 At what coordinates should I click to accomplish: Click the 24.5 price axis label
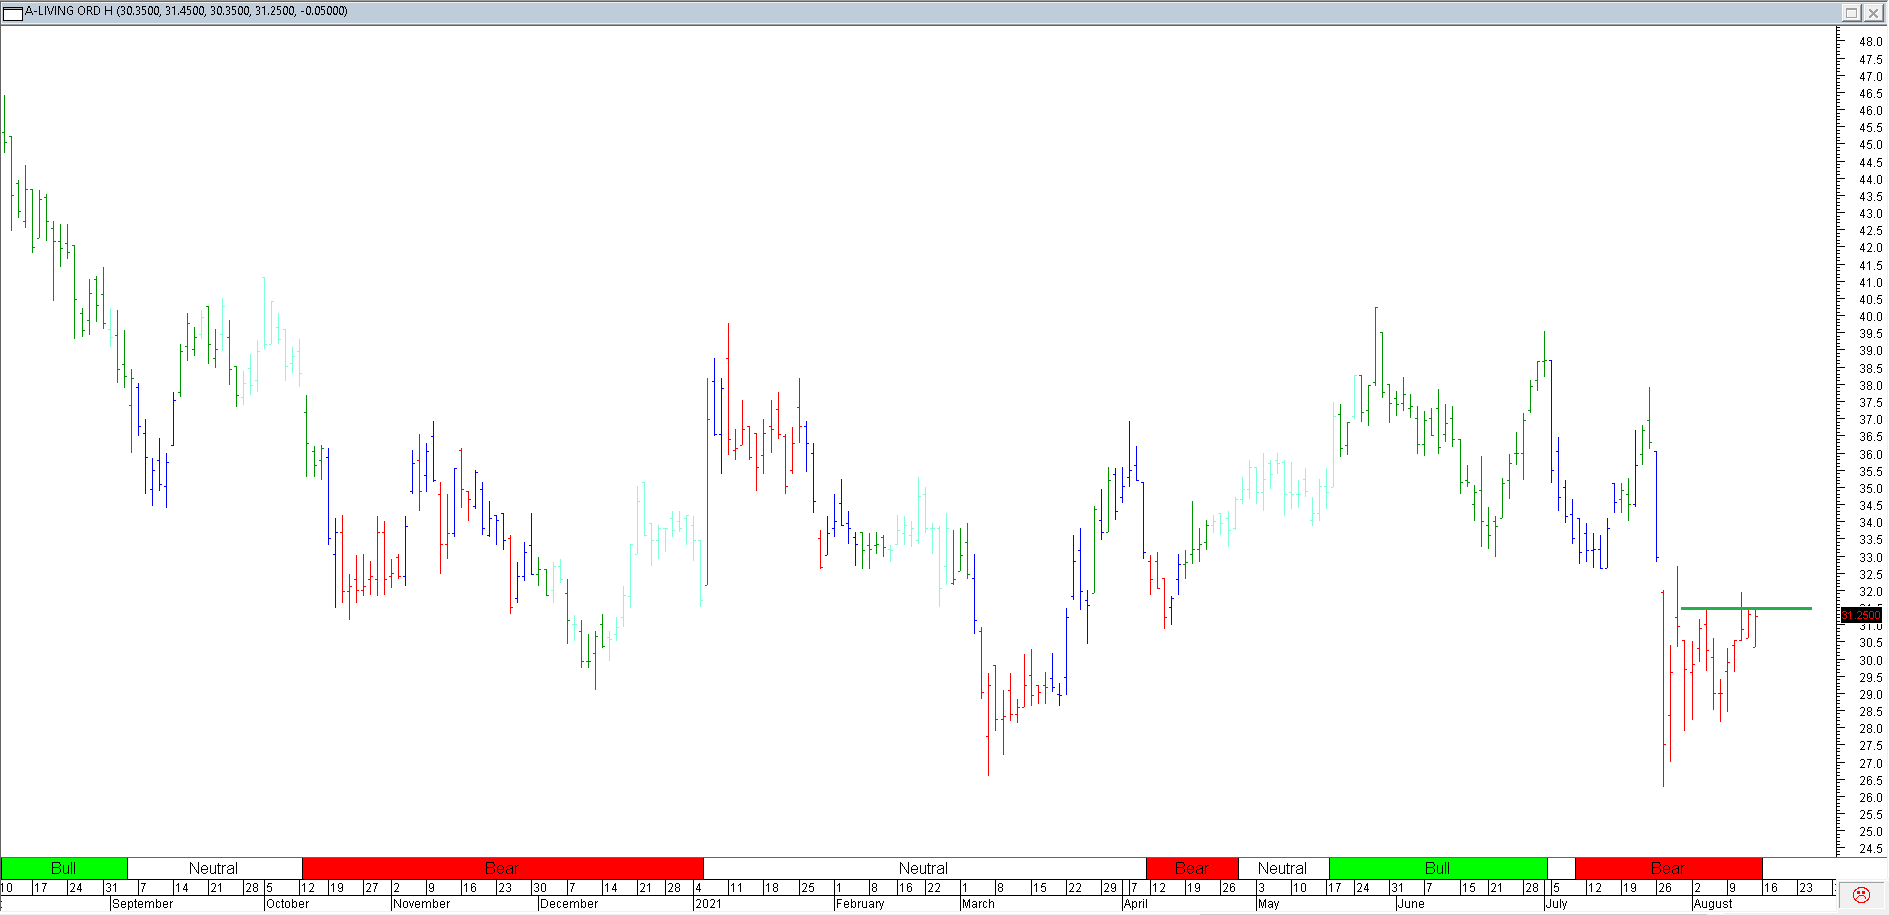tap(1870, 849)
